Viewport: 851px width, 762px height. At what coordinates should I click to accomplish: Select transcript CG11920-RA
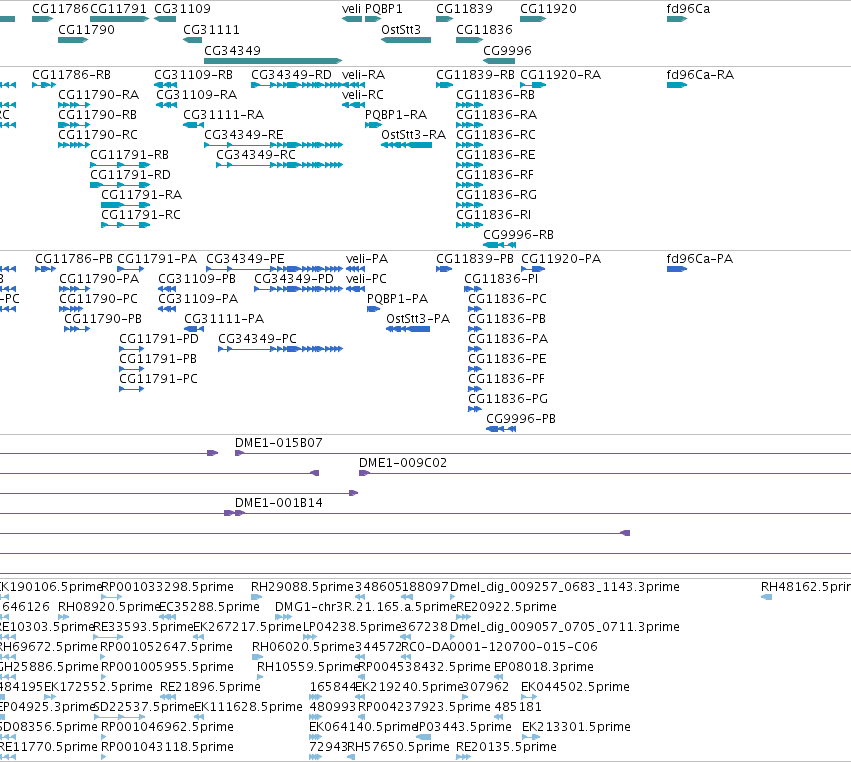pyautogui.click(x=561, y=74)
